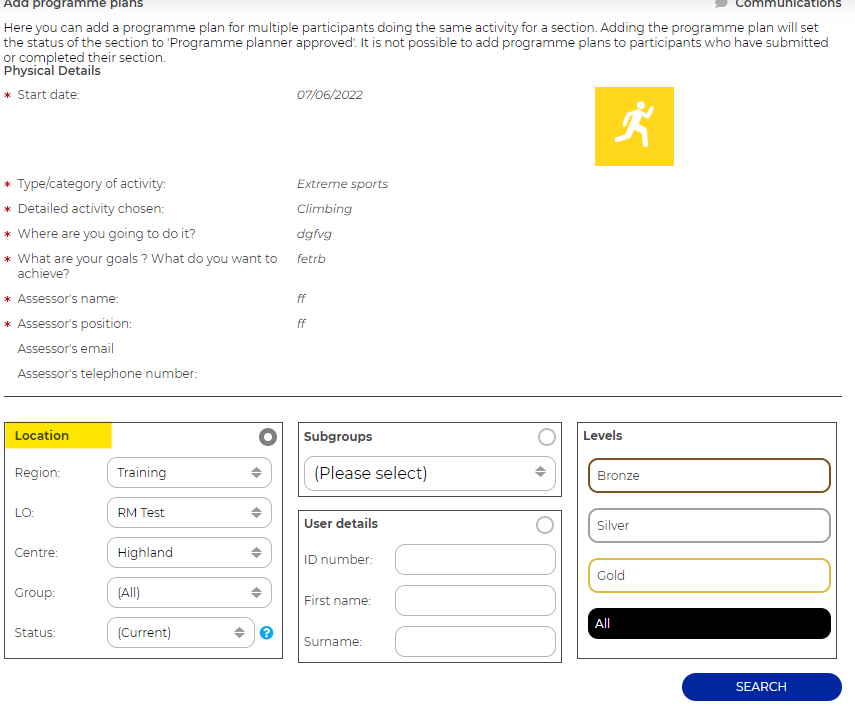Select the User details radio button
Image resolution: width=855 pixels, height=711 pixels.
point(545,525)
